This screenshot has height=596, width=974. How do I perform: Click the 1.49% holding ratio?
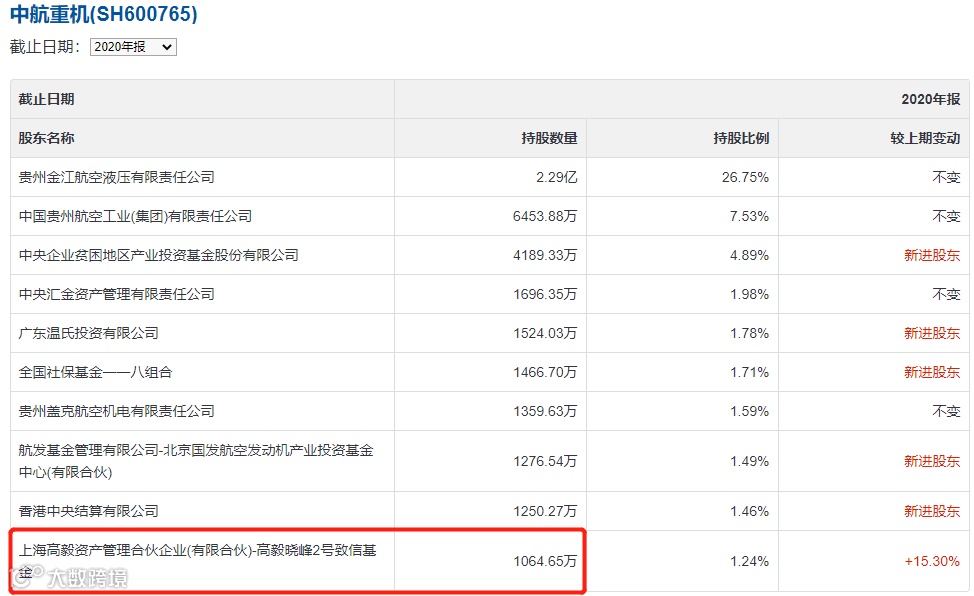click(749, 461)
